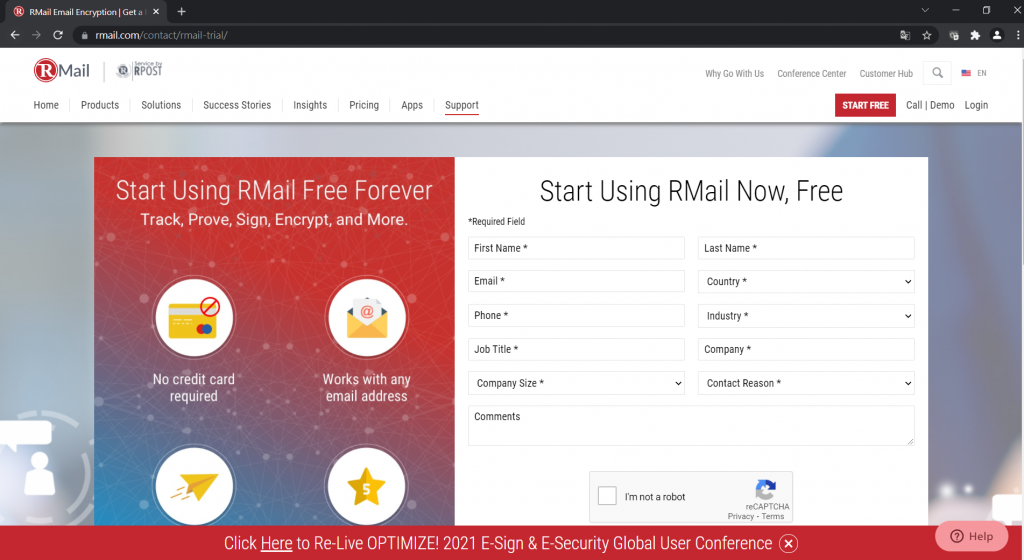Open the Products menu
Screen dimensions: 1024x560
[x=100, y=105]
